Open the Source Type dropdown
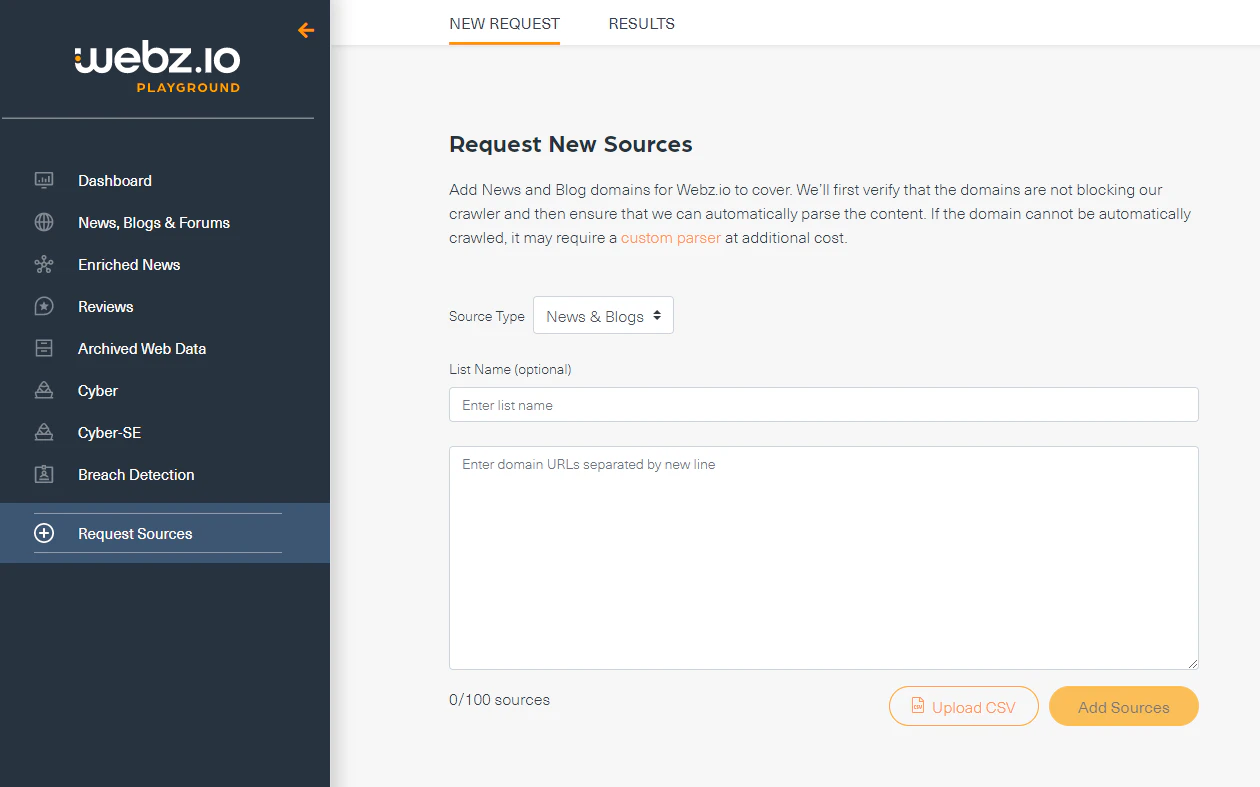The width and height of the screenshot is (1260, 787). point(603,315)
